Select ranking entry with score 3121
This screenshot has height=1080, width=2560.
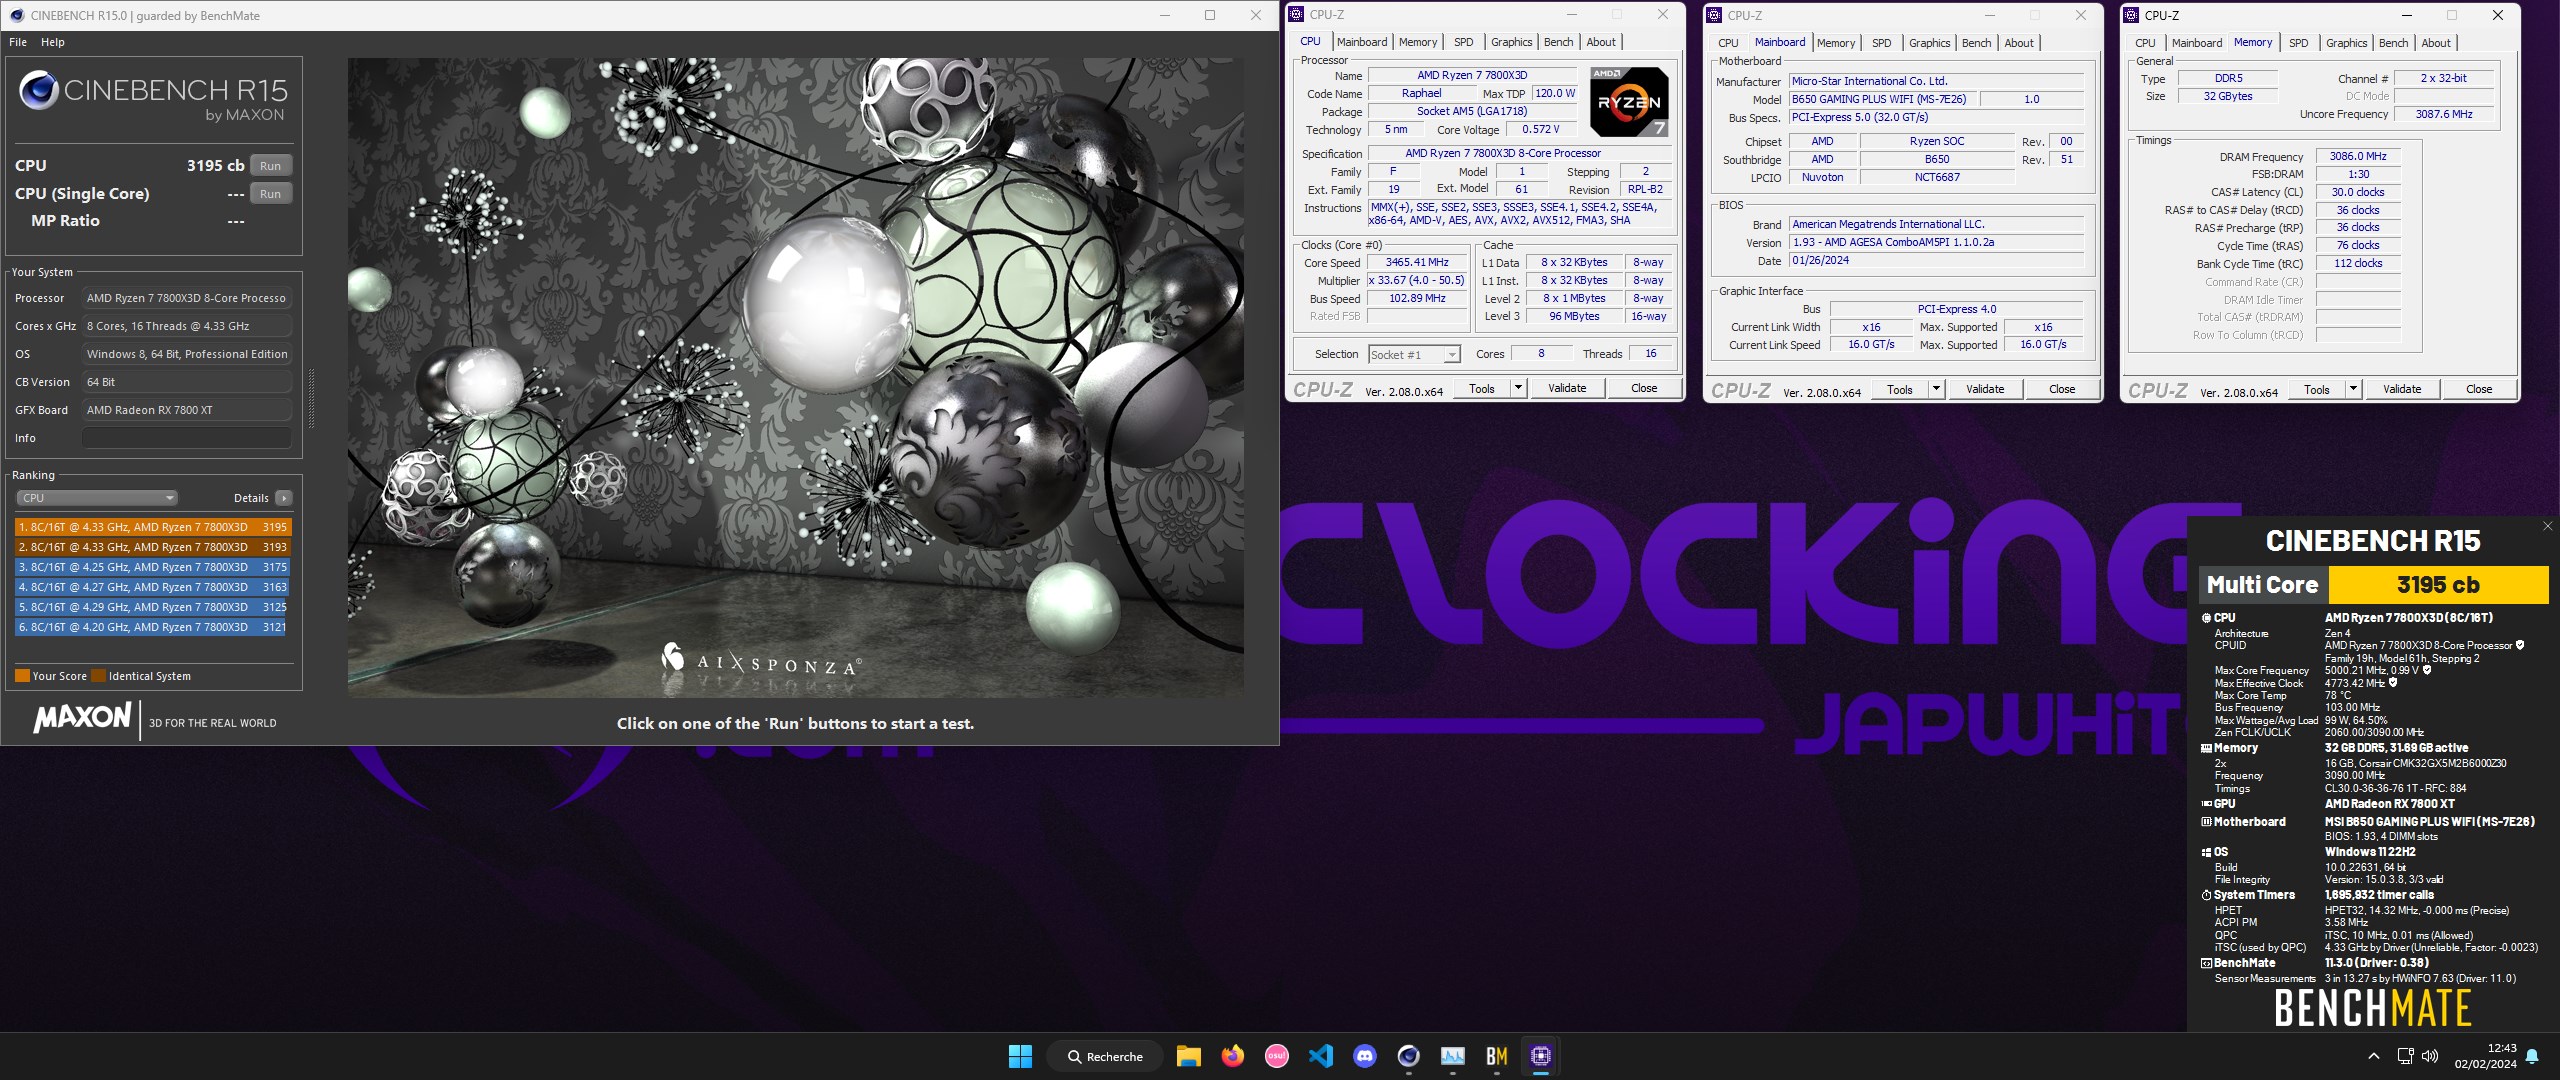153,627
